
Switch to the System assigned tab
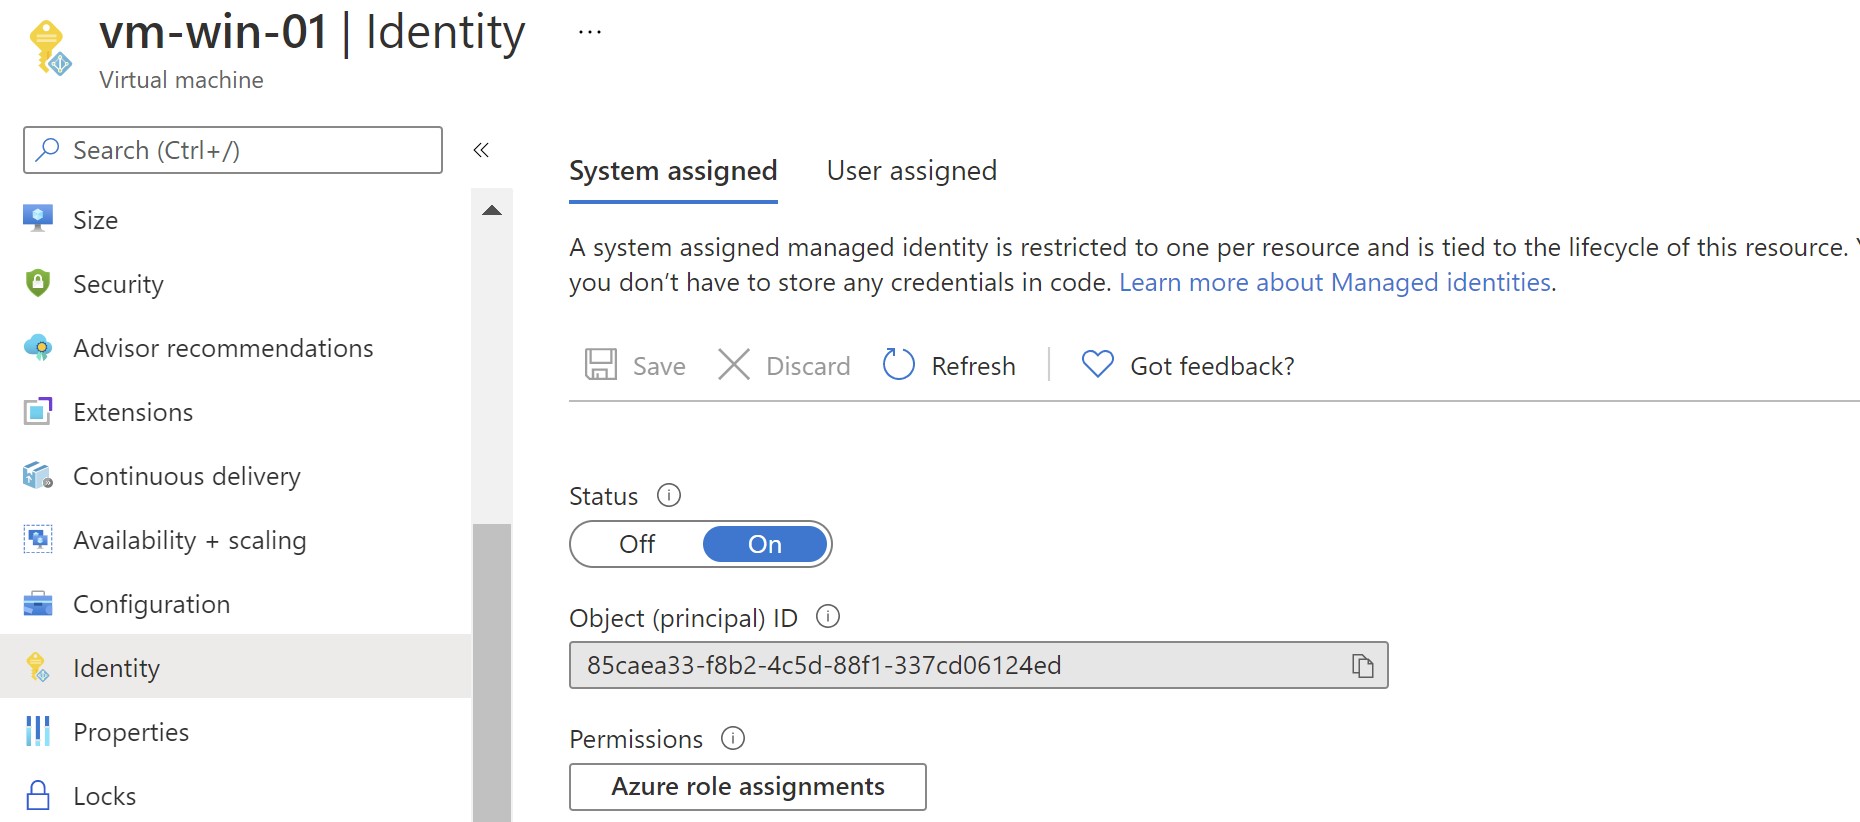(673, 171)
